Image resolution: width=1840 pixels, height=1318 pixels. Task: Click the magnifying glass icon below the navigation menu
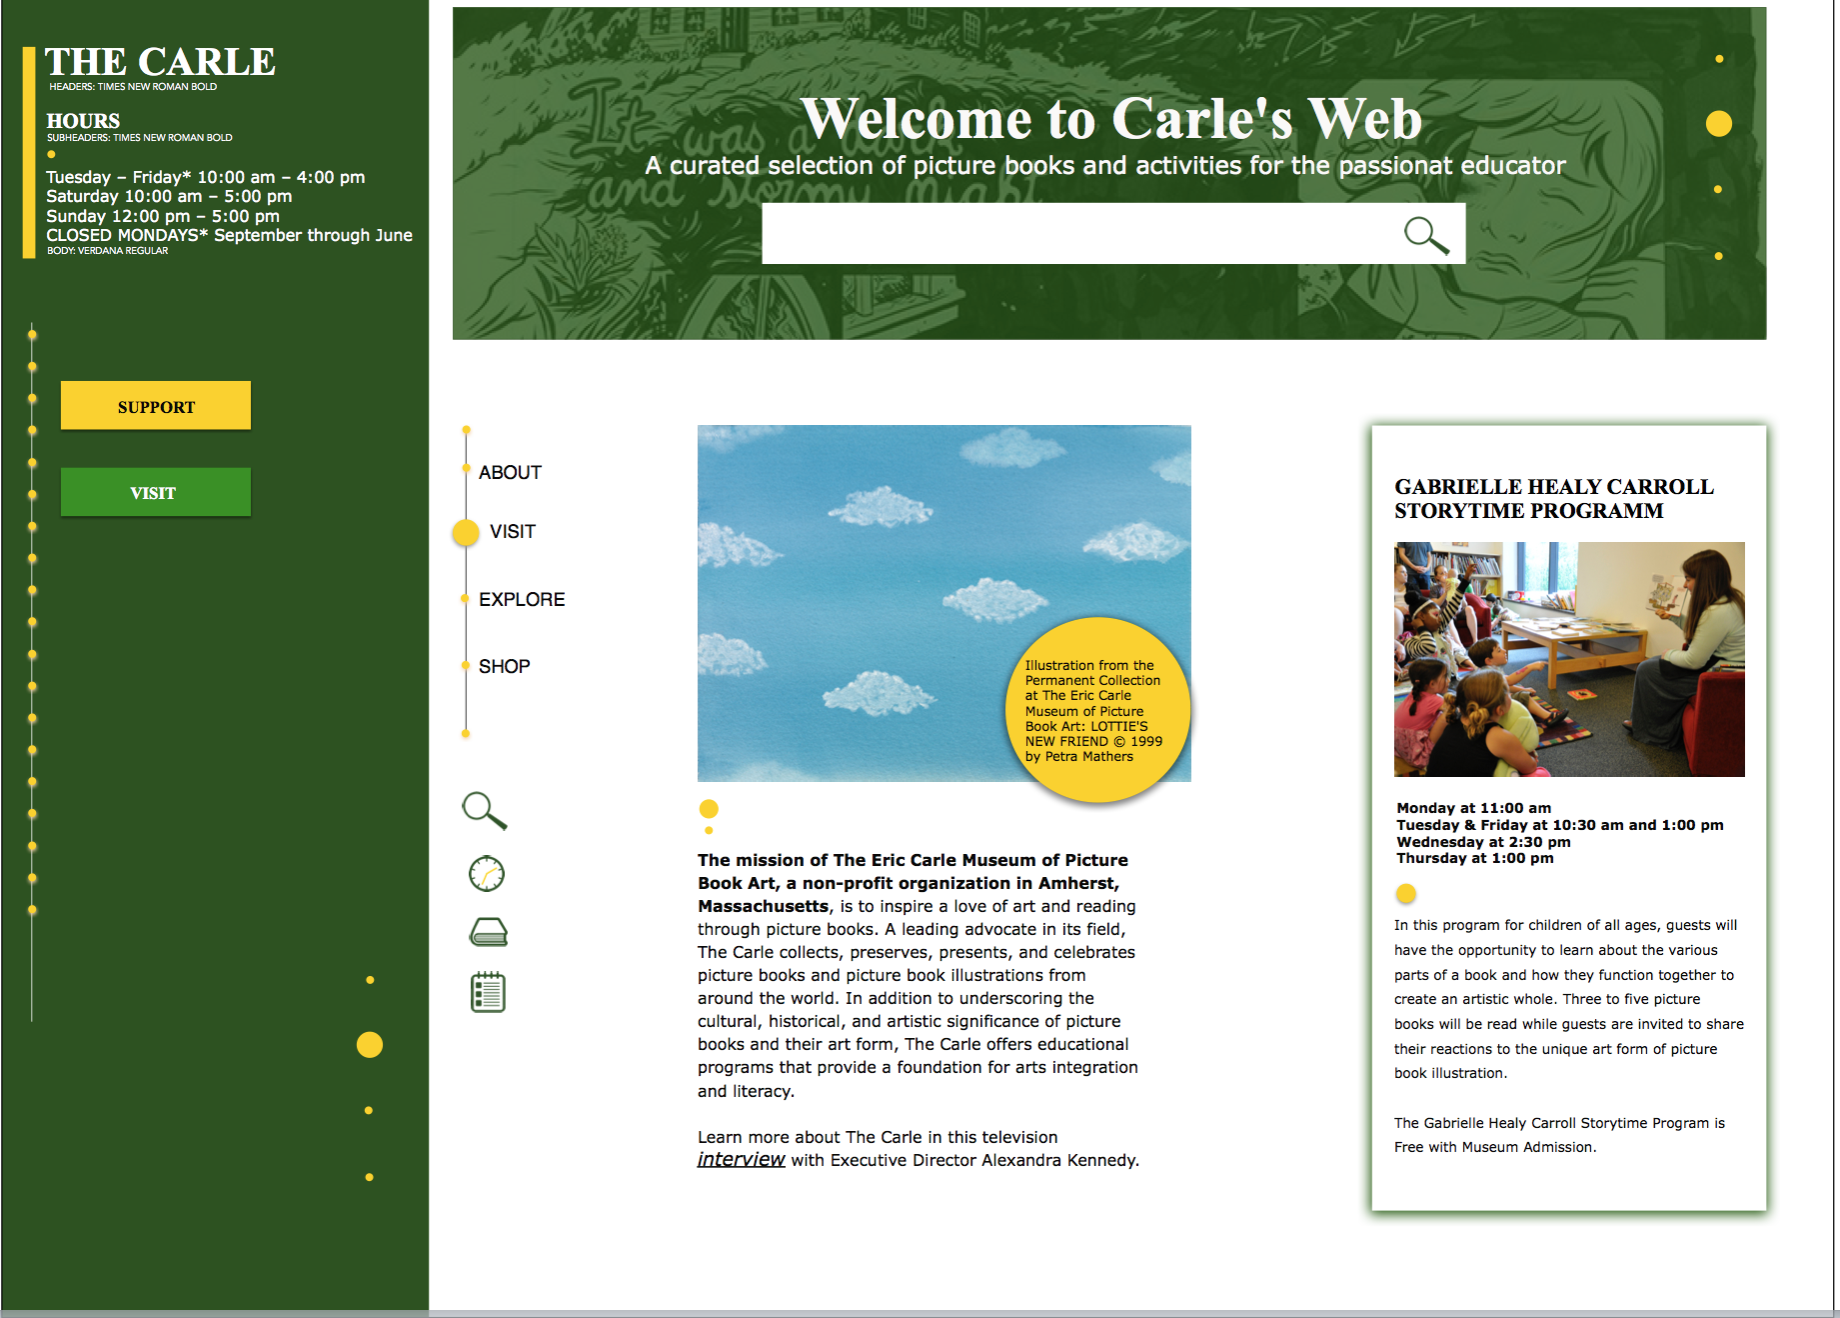coord(484,810)
